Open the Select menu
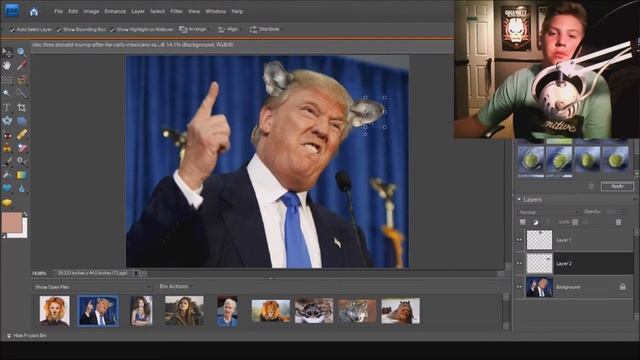 click(157, 11)
